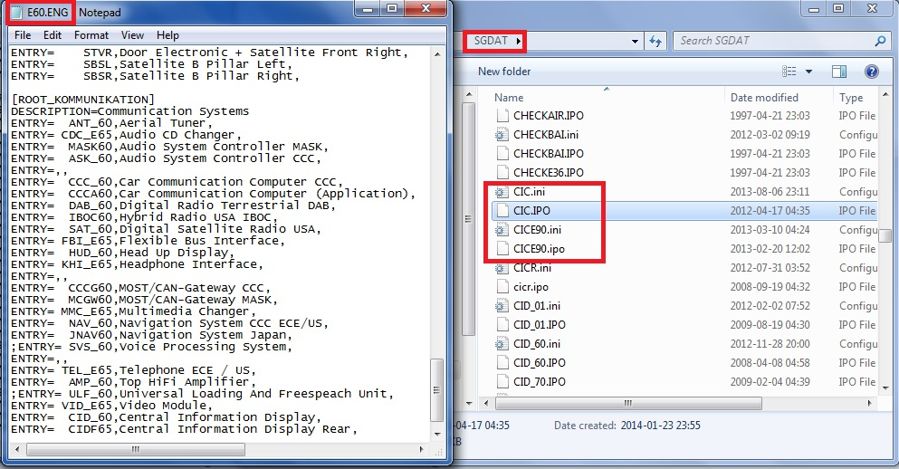The height and width of the screenshot is (469, 899).
Task: Open the Notepad Edit menu
Action: (x=52, y=35)
